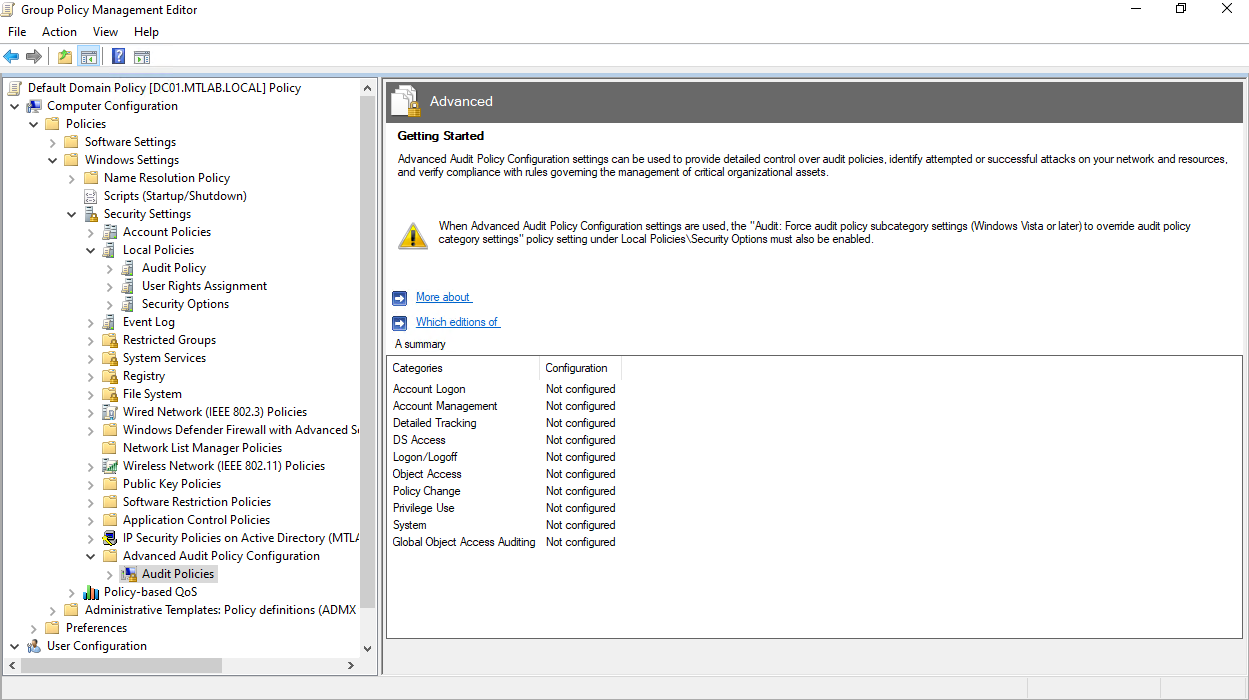Click the Back arrow toolbar icon
The image size is (1249, 700).
[12, 57]
